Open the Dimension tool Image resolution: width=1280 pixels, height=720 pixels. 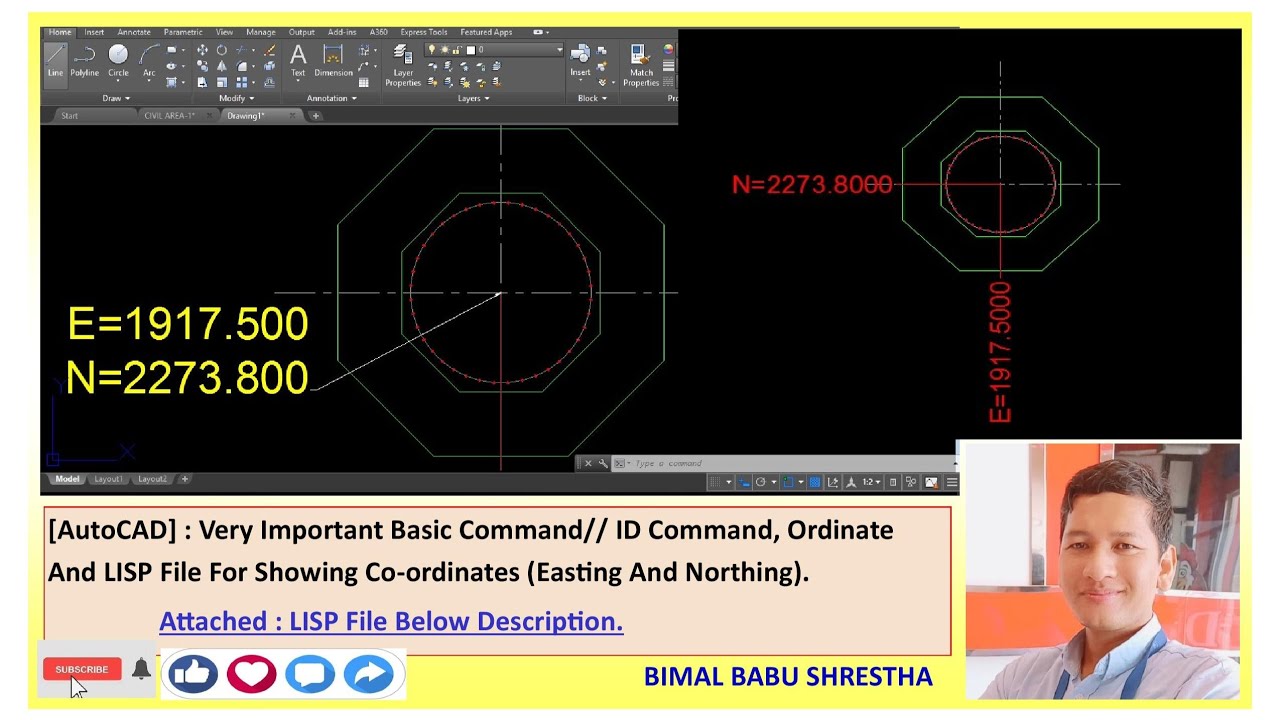click(x=333, y=60)
